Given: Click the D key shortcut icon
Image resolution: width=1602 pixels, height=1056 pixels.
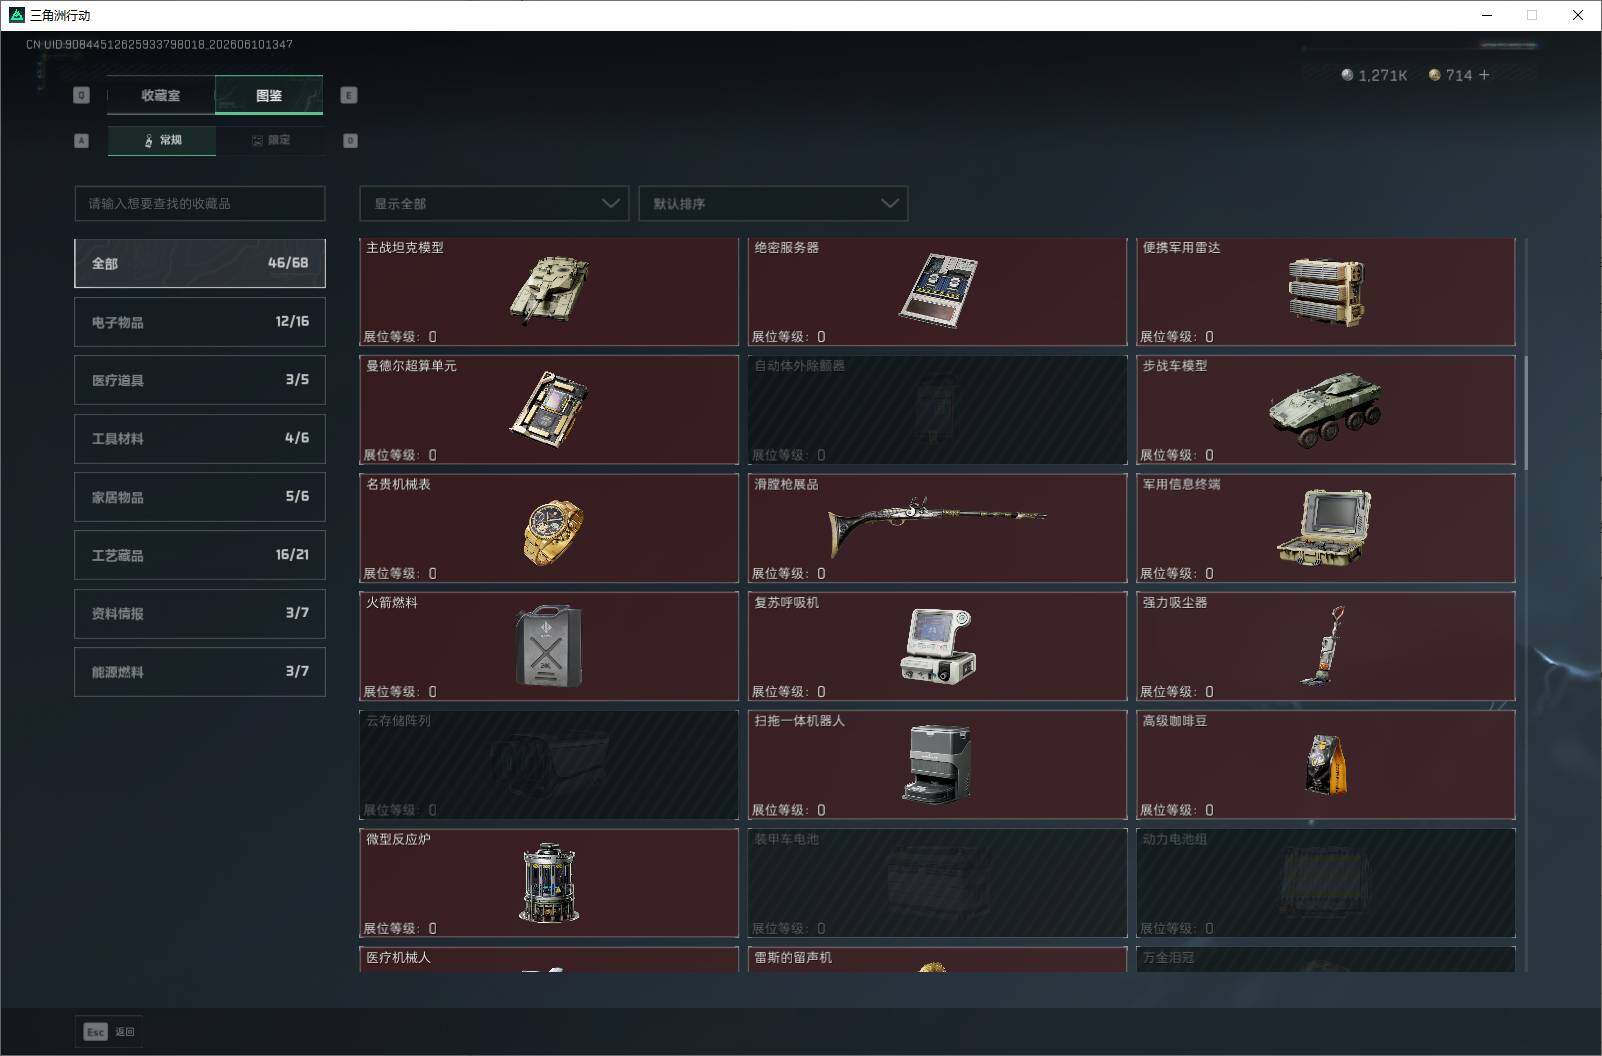Looking at the screenshot, I should (x=350, y=140).
